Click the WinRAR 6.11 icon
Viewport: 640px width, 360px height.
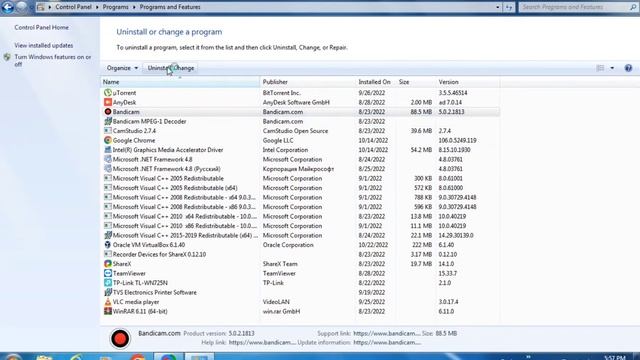point(108,311)
